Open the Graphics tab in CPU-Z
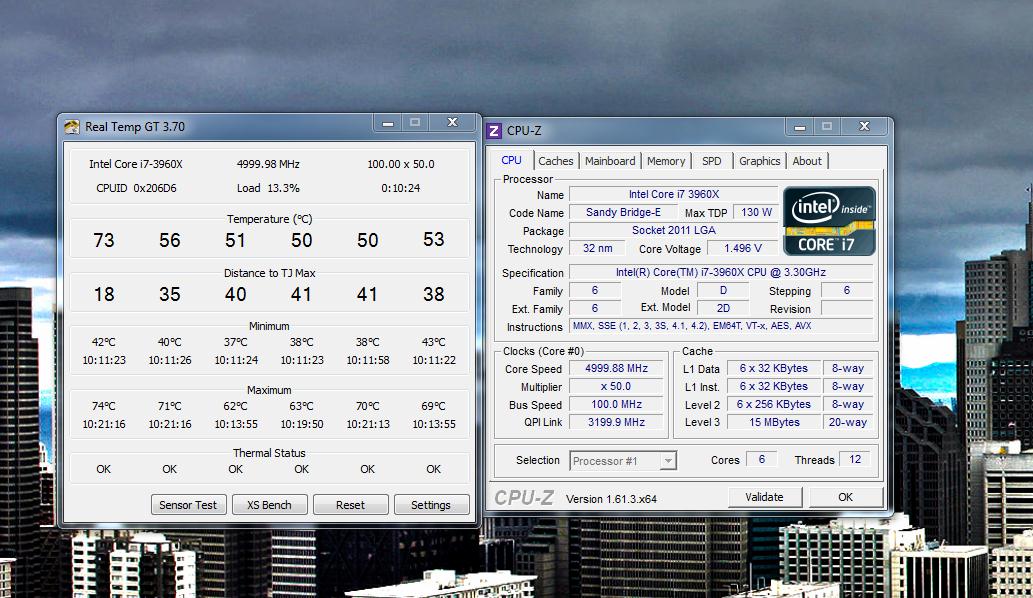 point(759,161)
